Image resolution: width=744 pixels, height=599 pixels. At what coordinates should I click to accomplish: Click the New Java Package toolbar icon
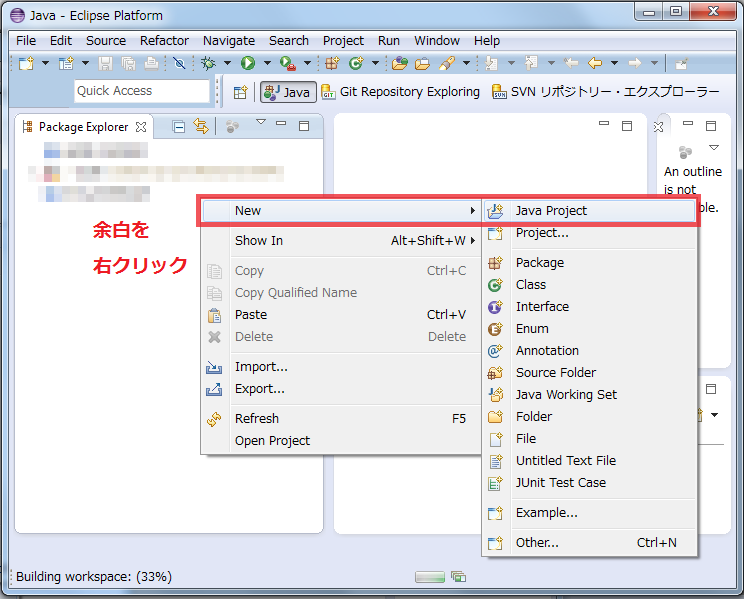(332, 63)
